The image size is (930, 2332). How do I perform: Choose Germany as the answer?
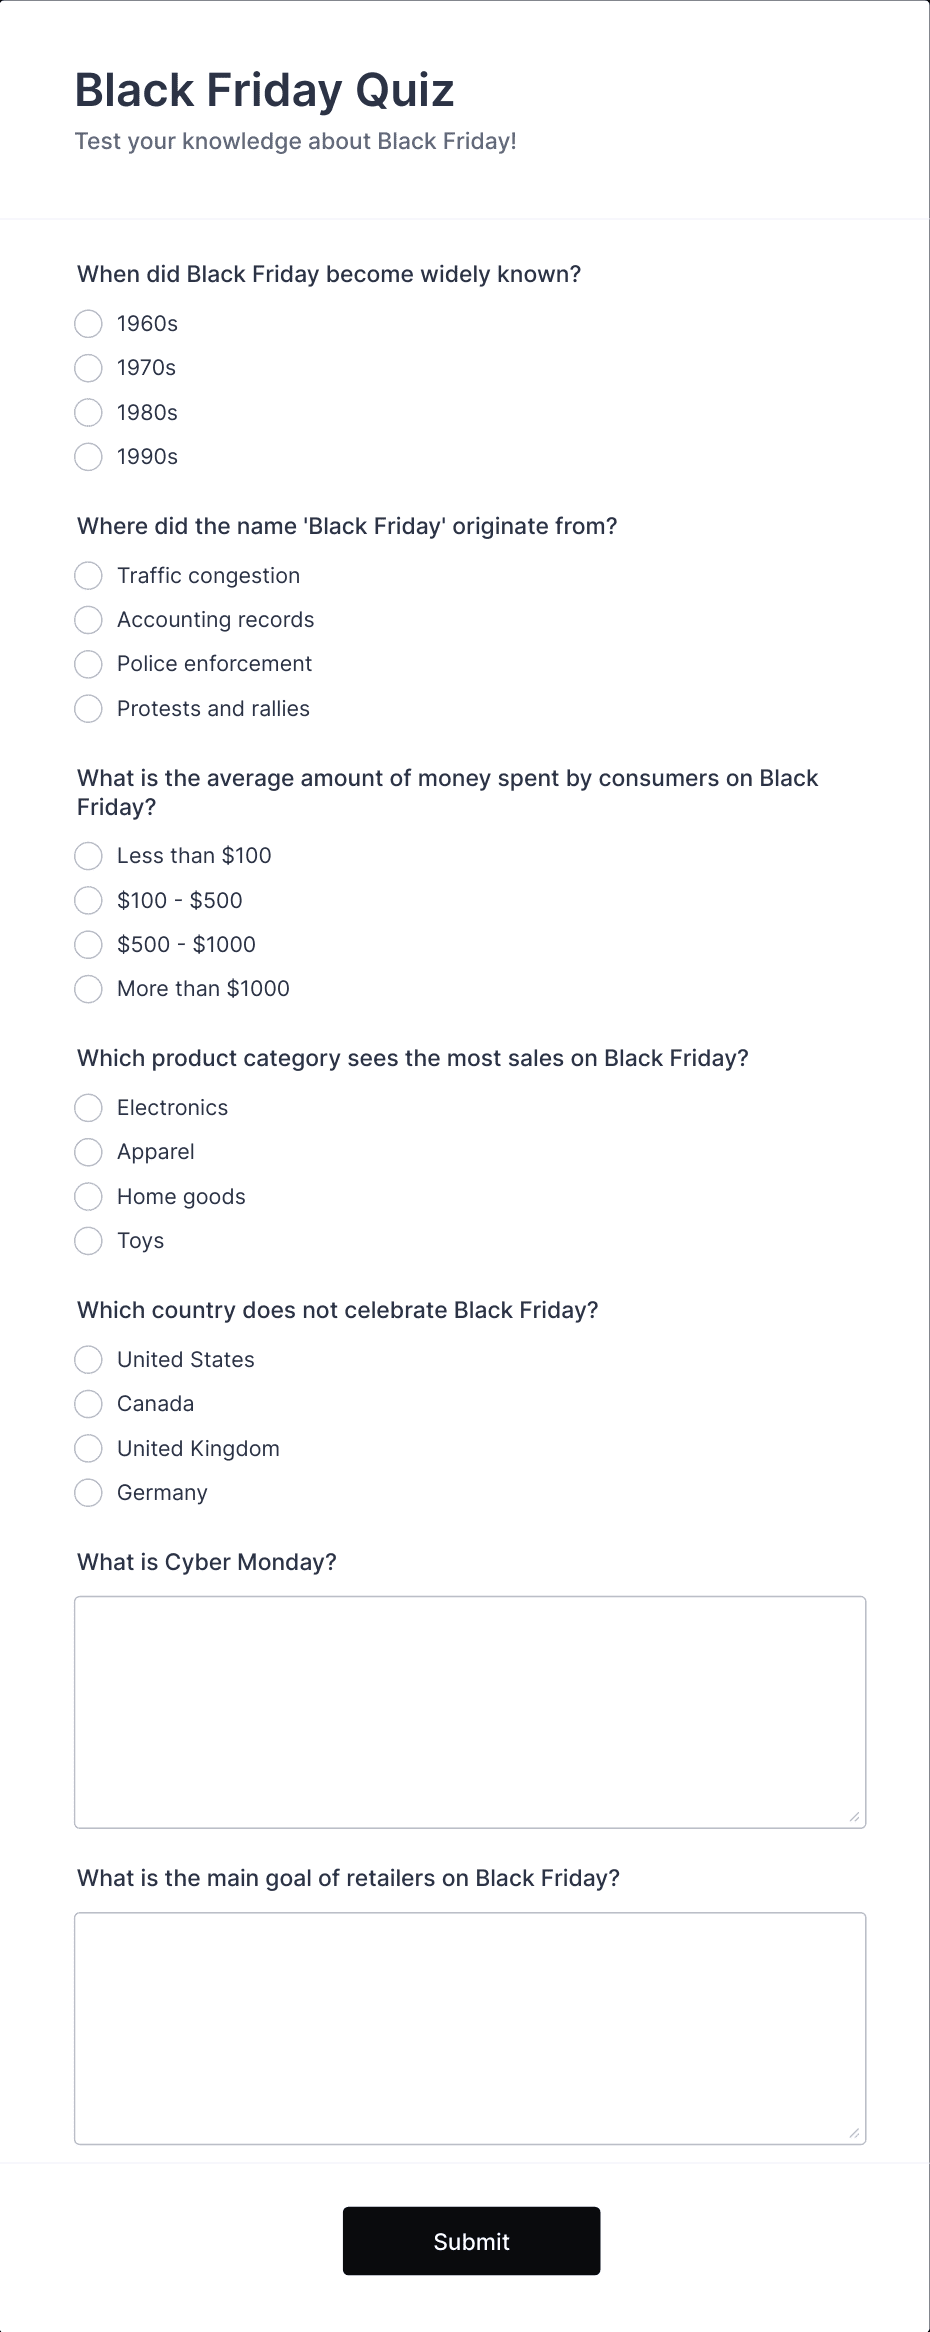(88, 1493)
